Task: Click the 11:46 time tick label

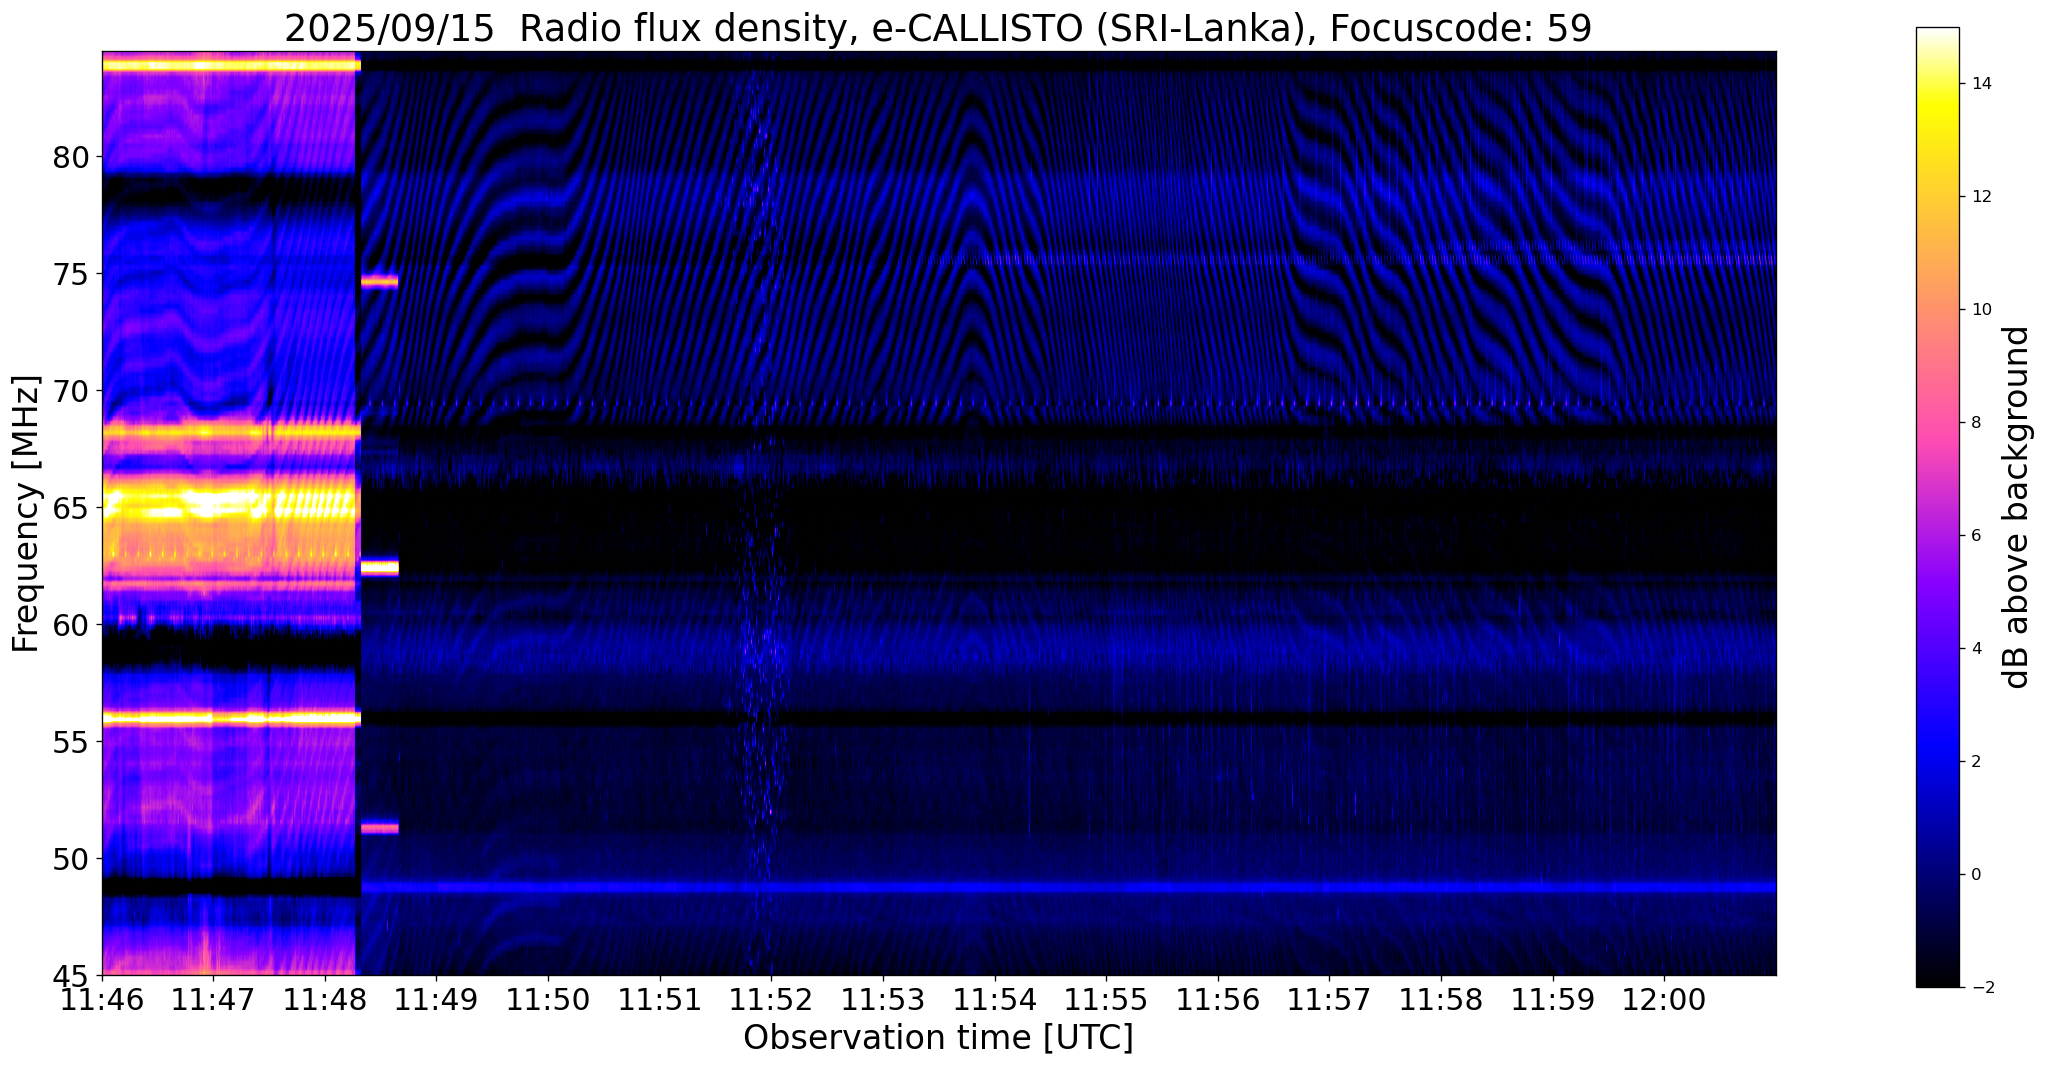Action: point(102,1000)
